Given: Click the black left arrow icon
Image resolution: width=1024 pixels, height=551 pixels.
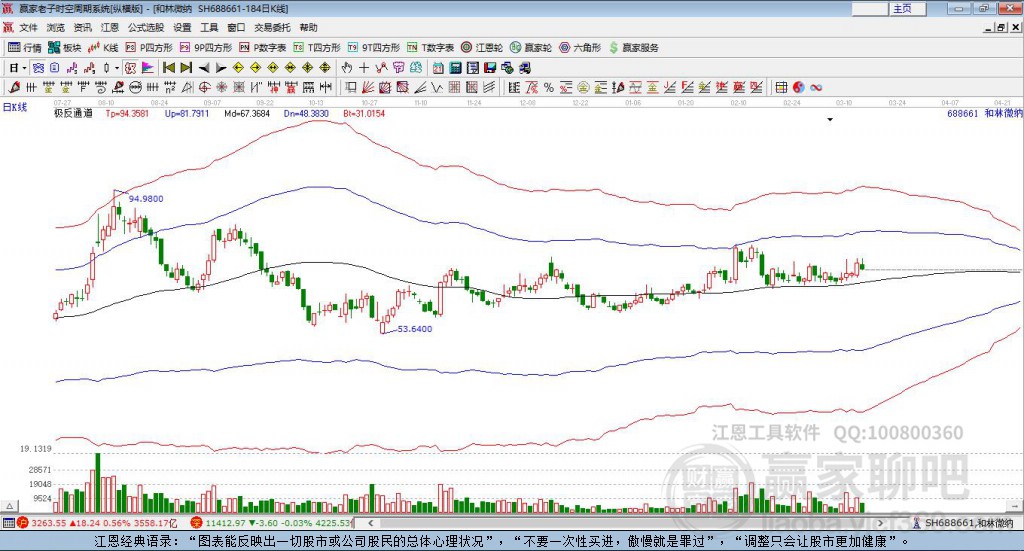Looking at the screenshot, I should pyautogui.click(x=204, y=68).
